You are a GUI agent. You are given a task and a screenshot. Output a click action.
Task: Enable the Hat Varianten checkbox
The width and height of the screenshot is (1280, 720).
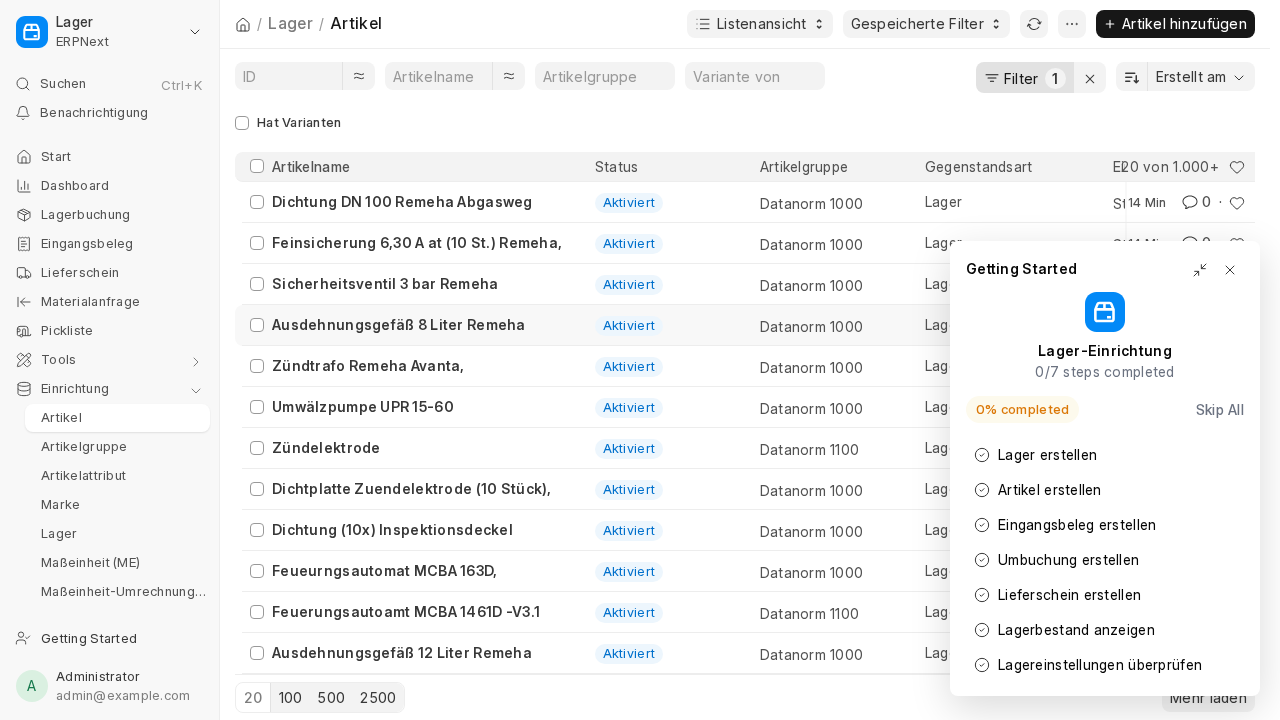click(242, 123)
